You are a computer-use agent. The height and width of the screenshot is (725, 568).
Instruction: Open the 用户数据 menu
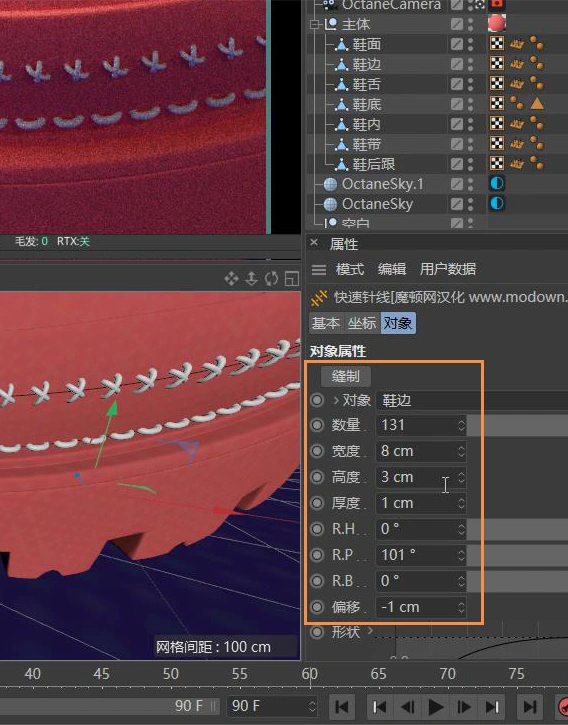448,269
